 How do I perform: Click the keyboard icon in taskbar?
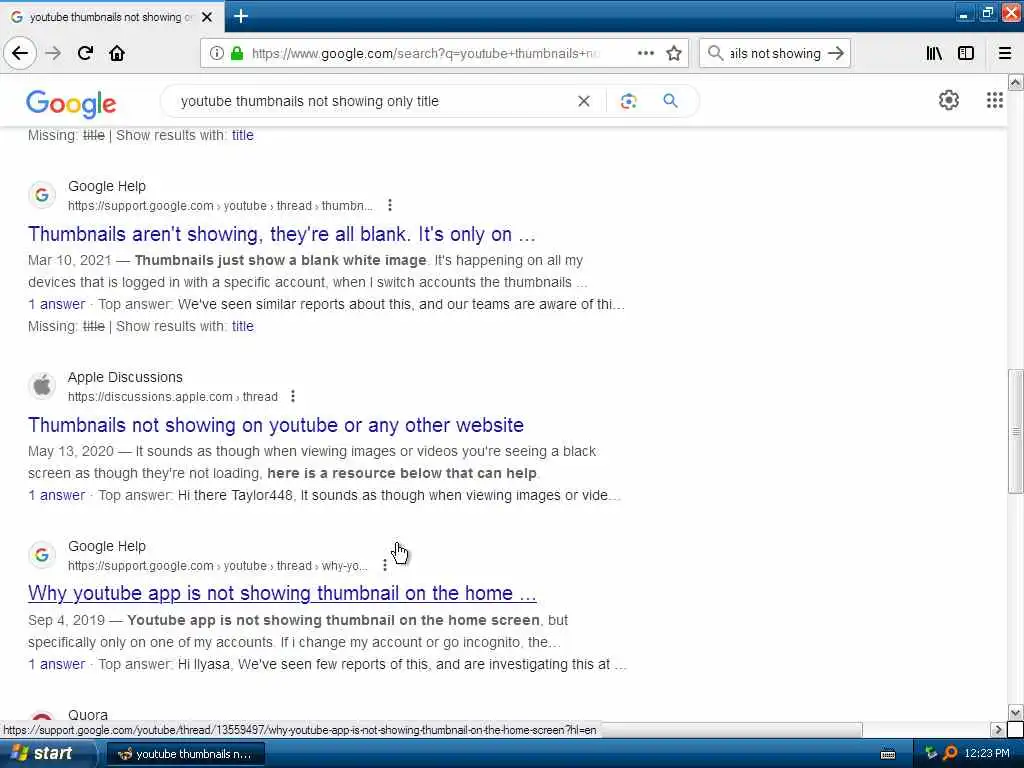888,754
